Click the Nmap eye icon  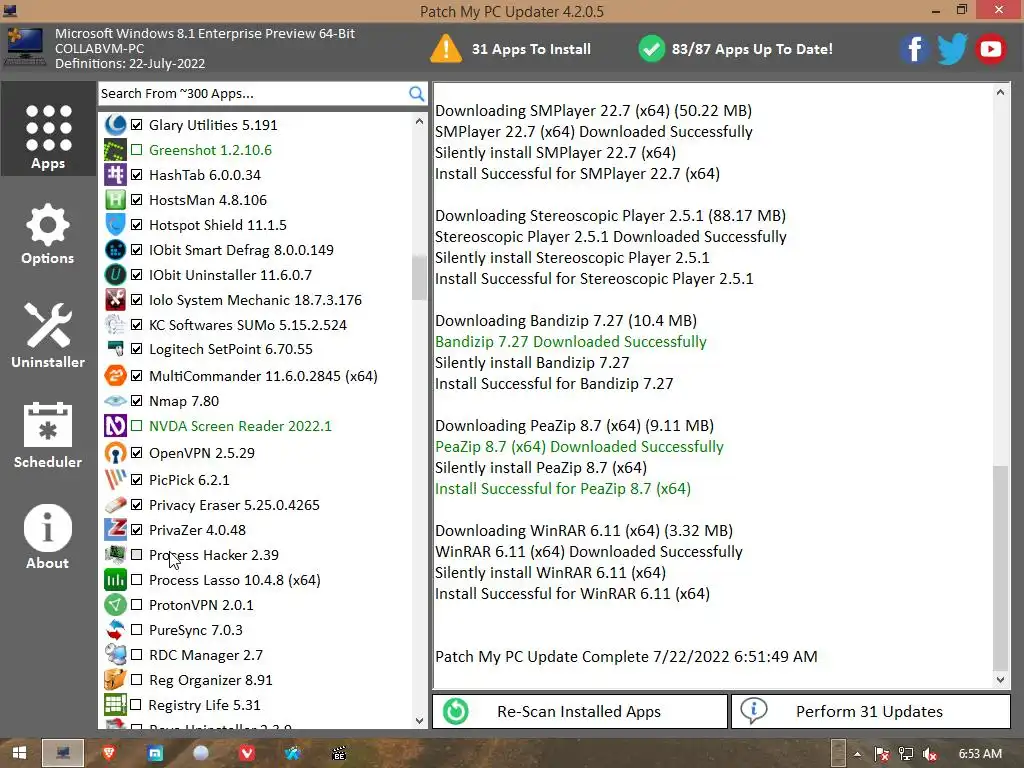point(115,401)
